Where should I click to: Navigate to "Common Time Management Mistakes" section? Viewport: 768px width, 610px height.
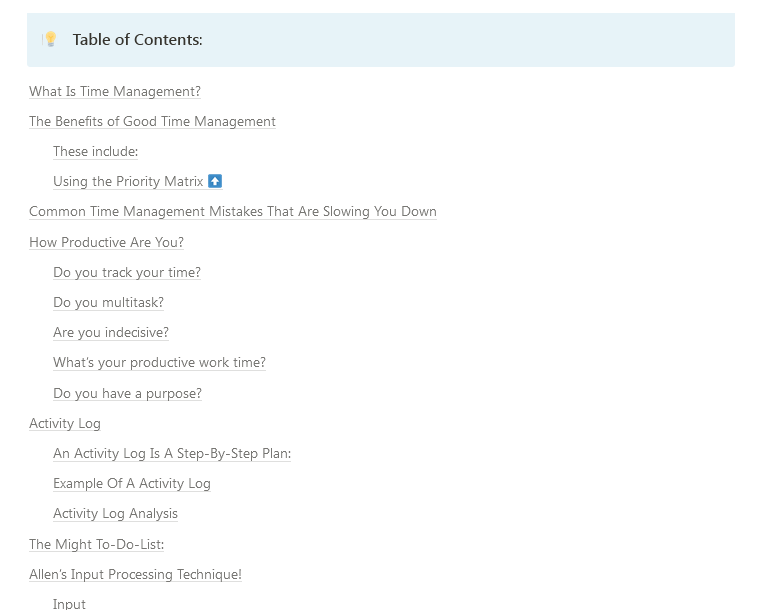coord(232,212)
